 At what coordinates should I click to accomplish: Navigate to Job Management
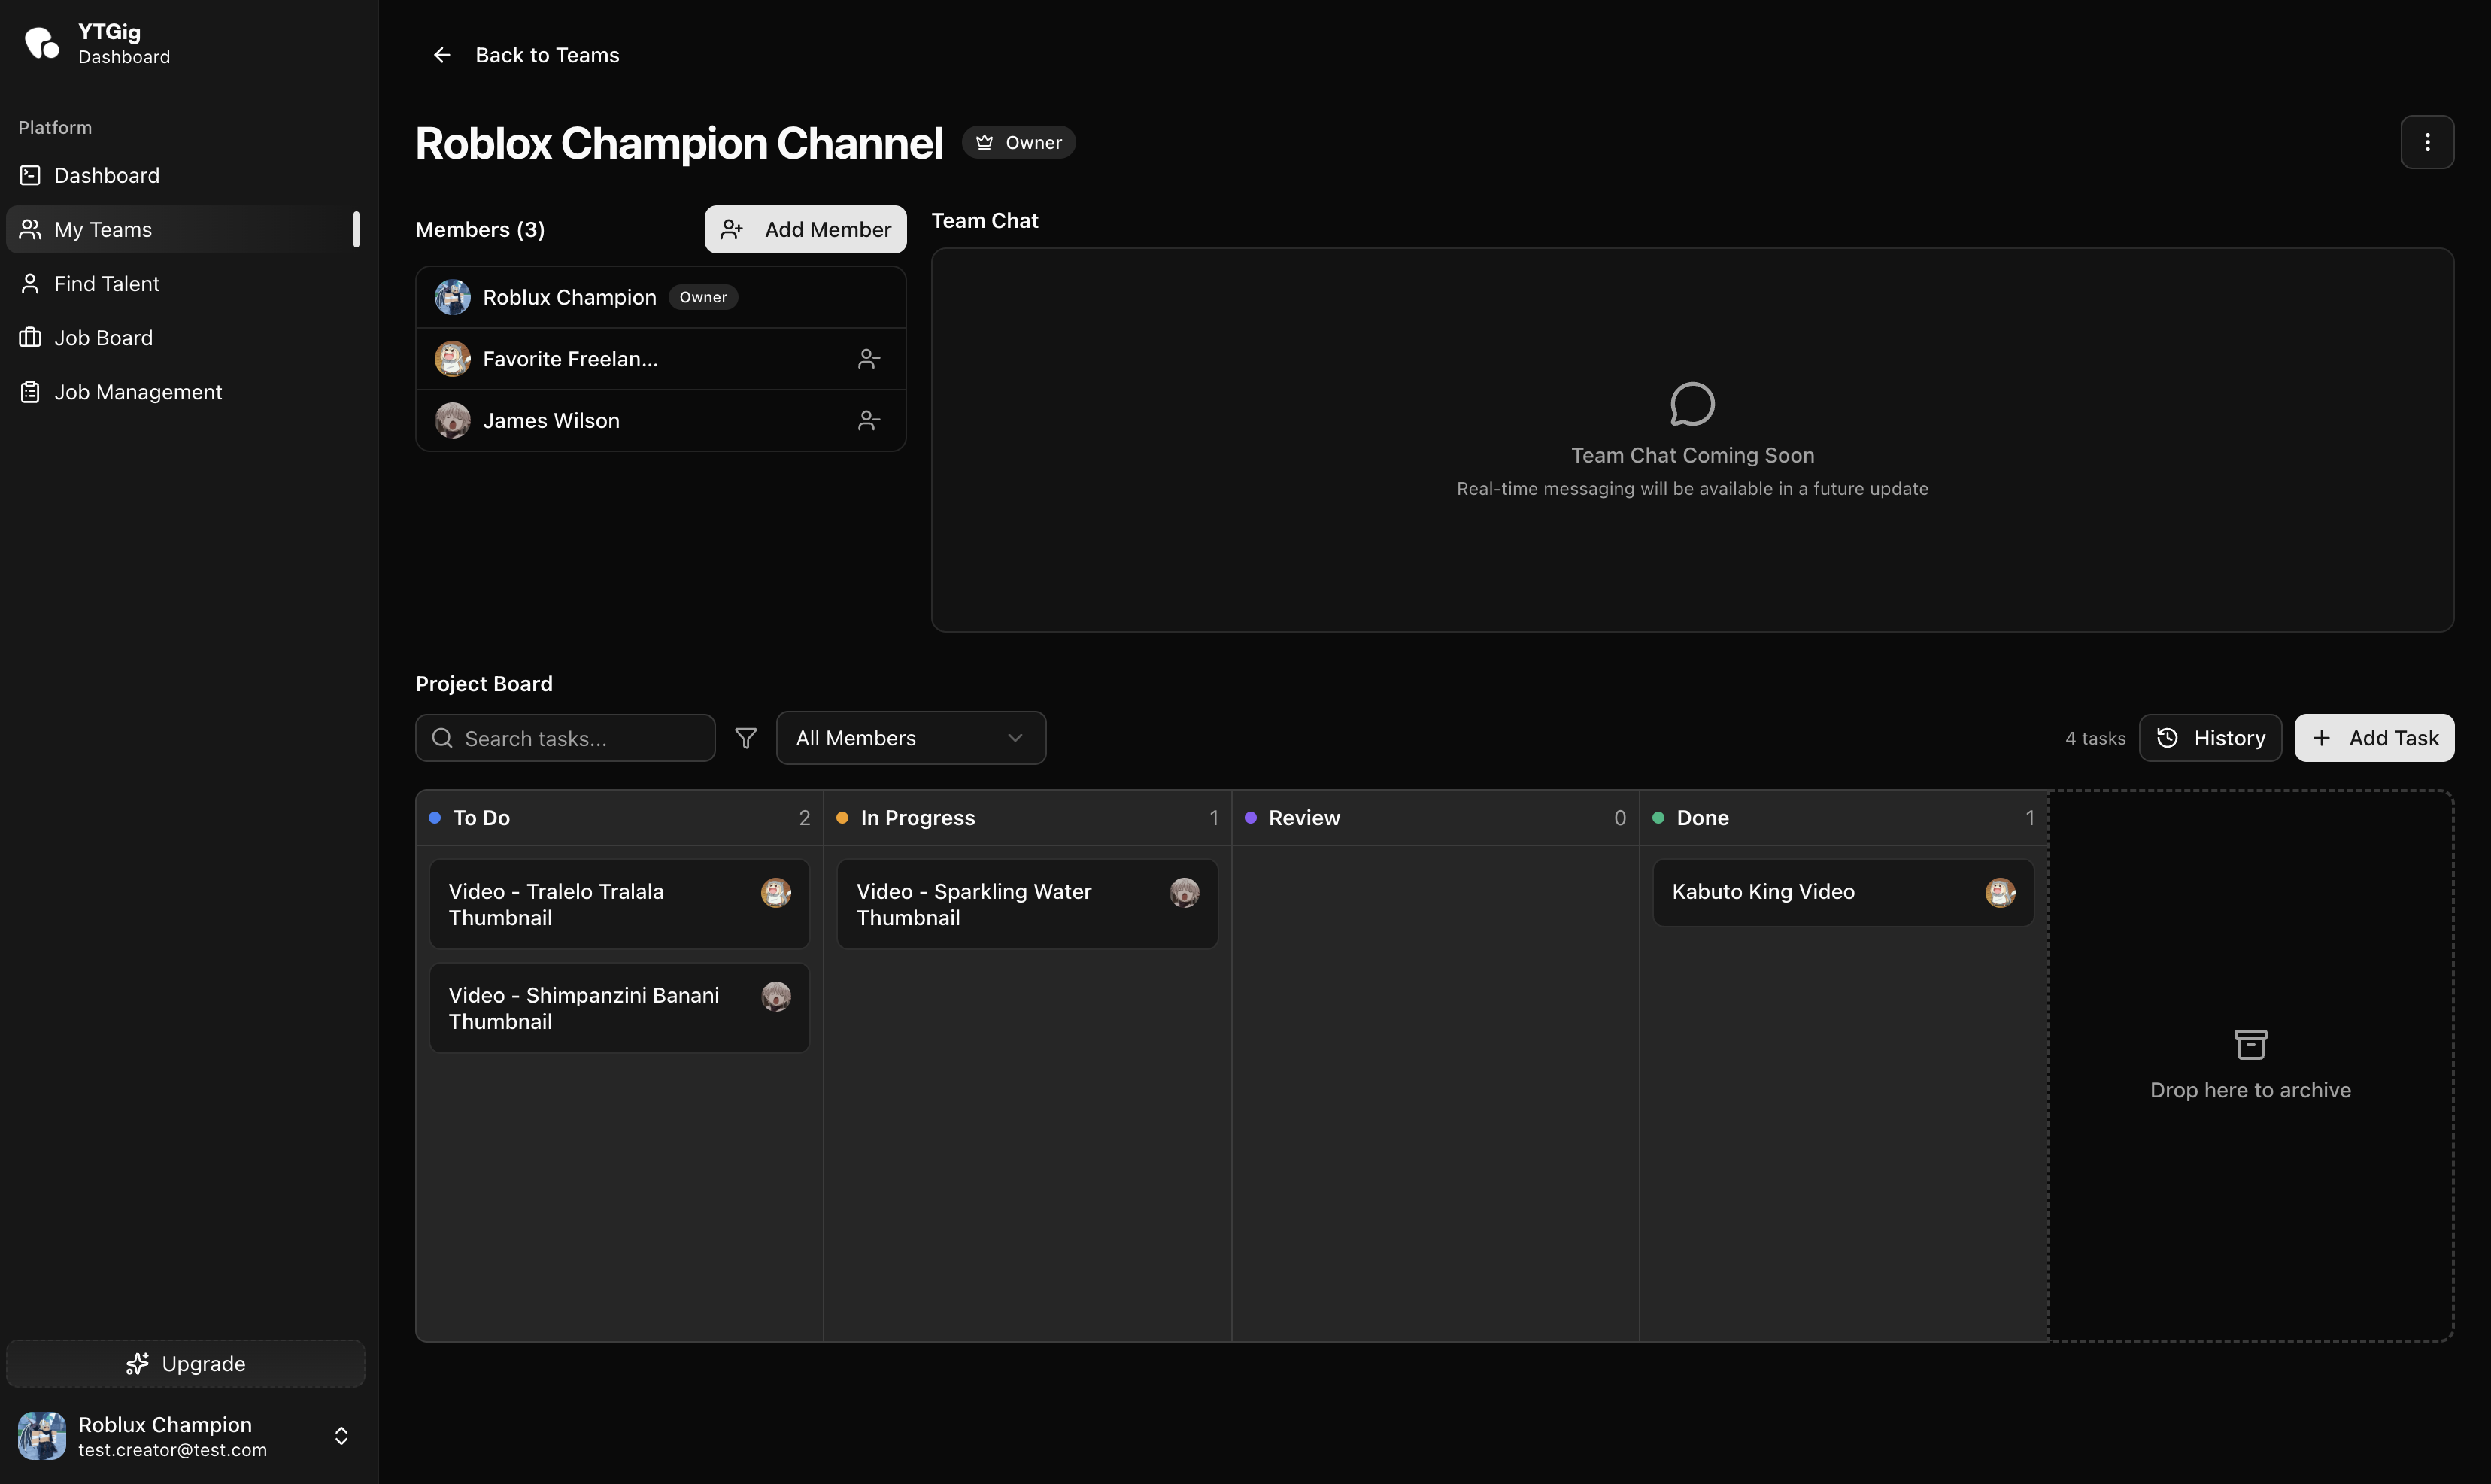[137, 392]
